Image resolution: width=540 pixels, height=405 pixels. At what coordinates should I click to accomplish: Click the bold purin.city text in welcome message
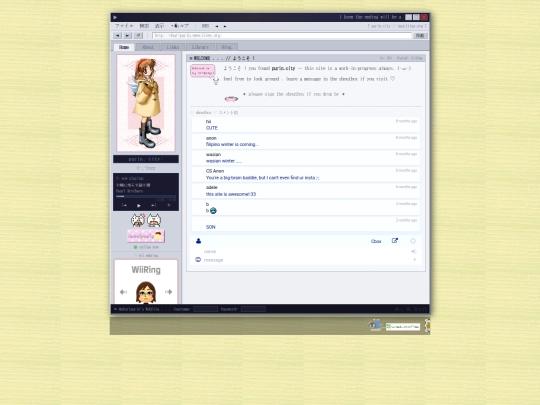(x=283, y=69)
